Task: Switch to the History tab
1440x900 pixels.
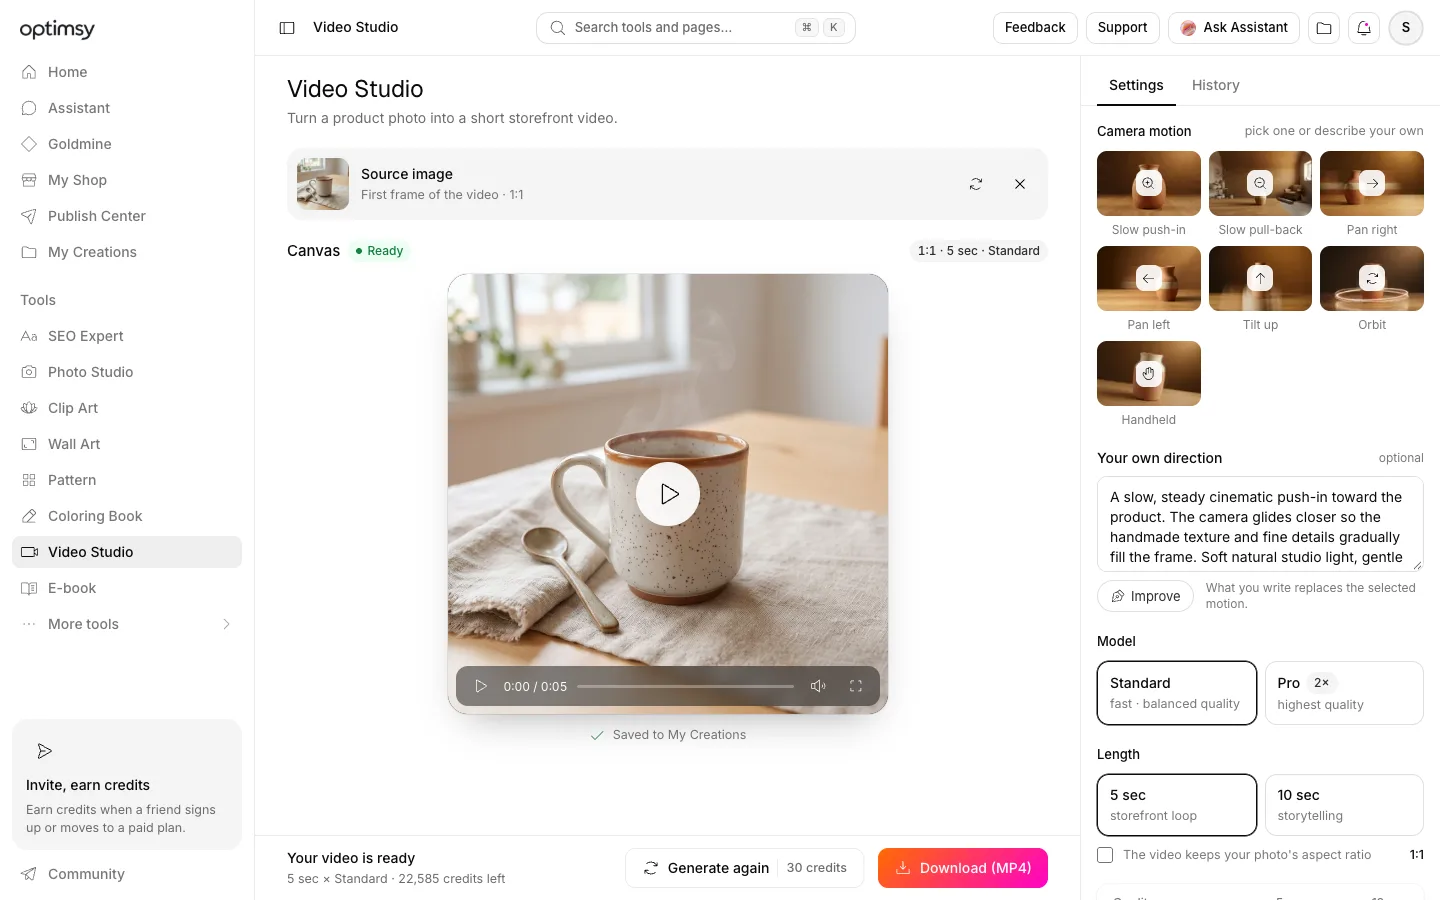Action: point(1215,85)
